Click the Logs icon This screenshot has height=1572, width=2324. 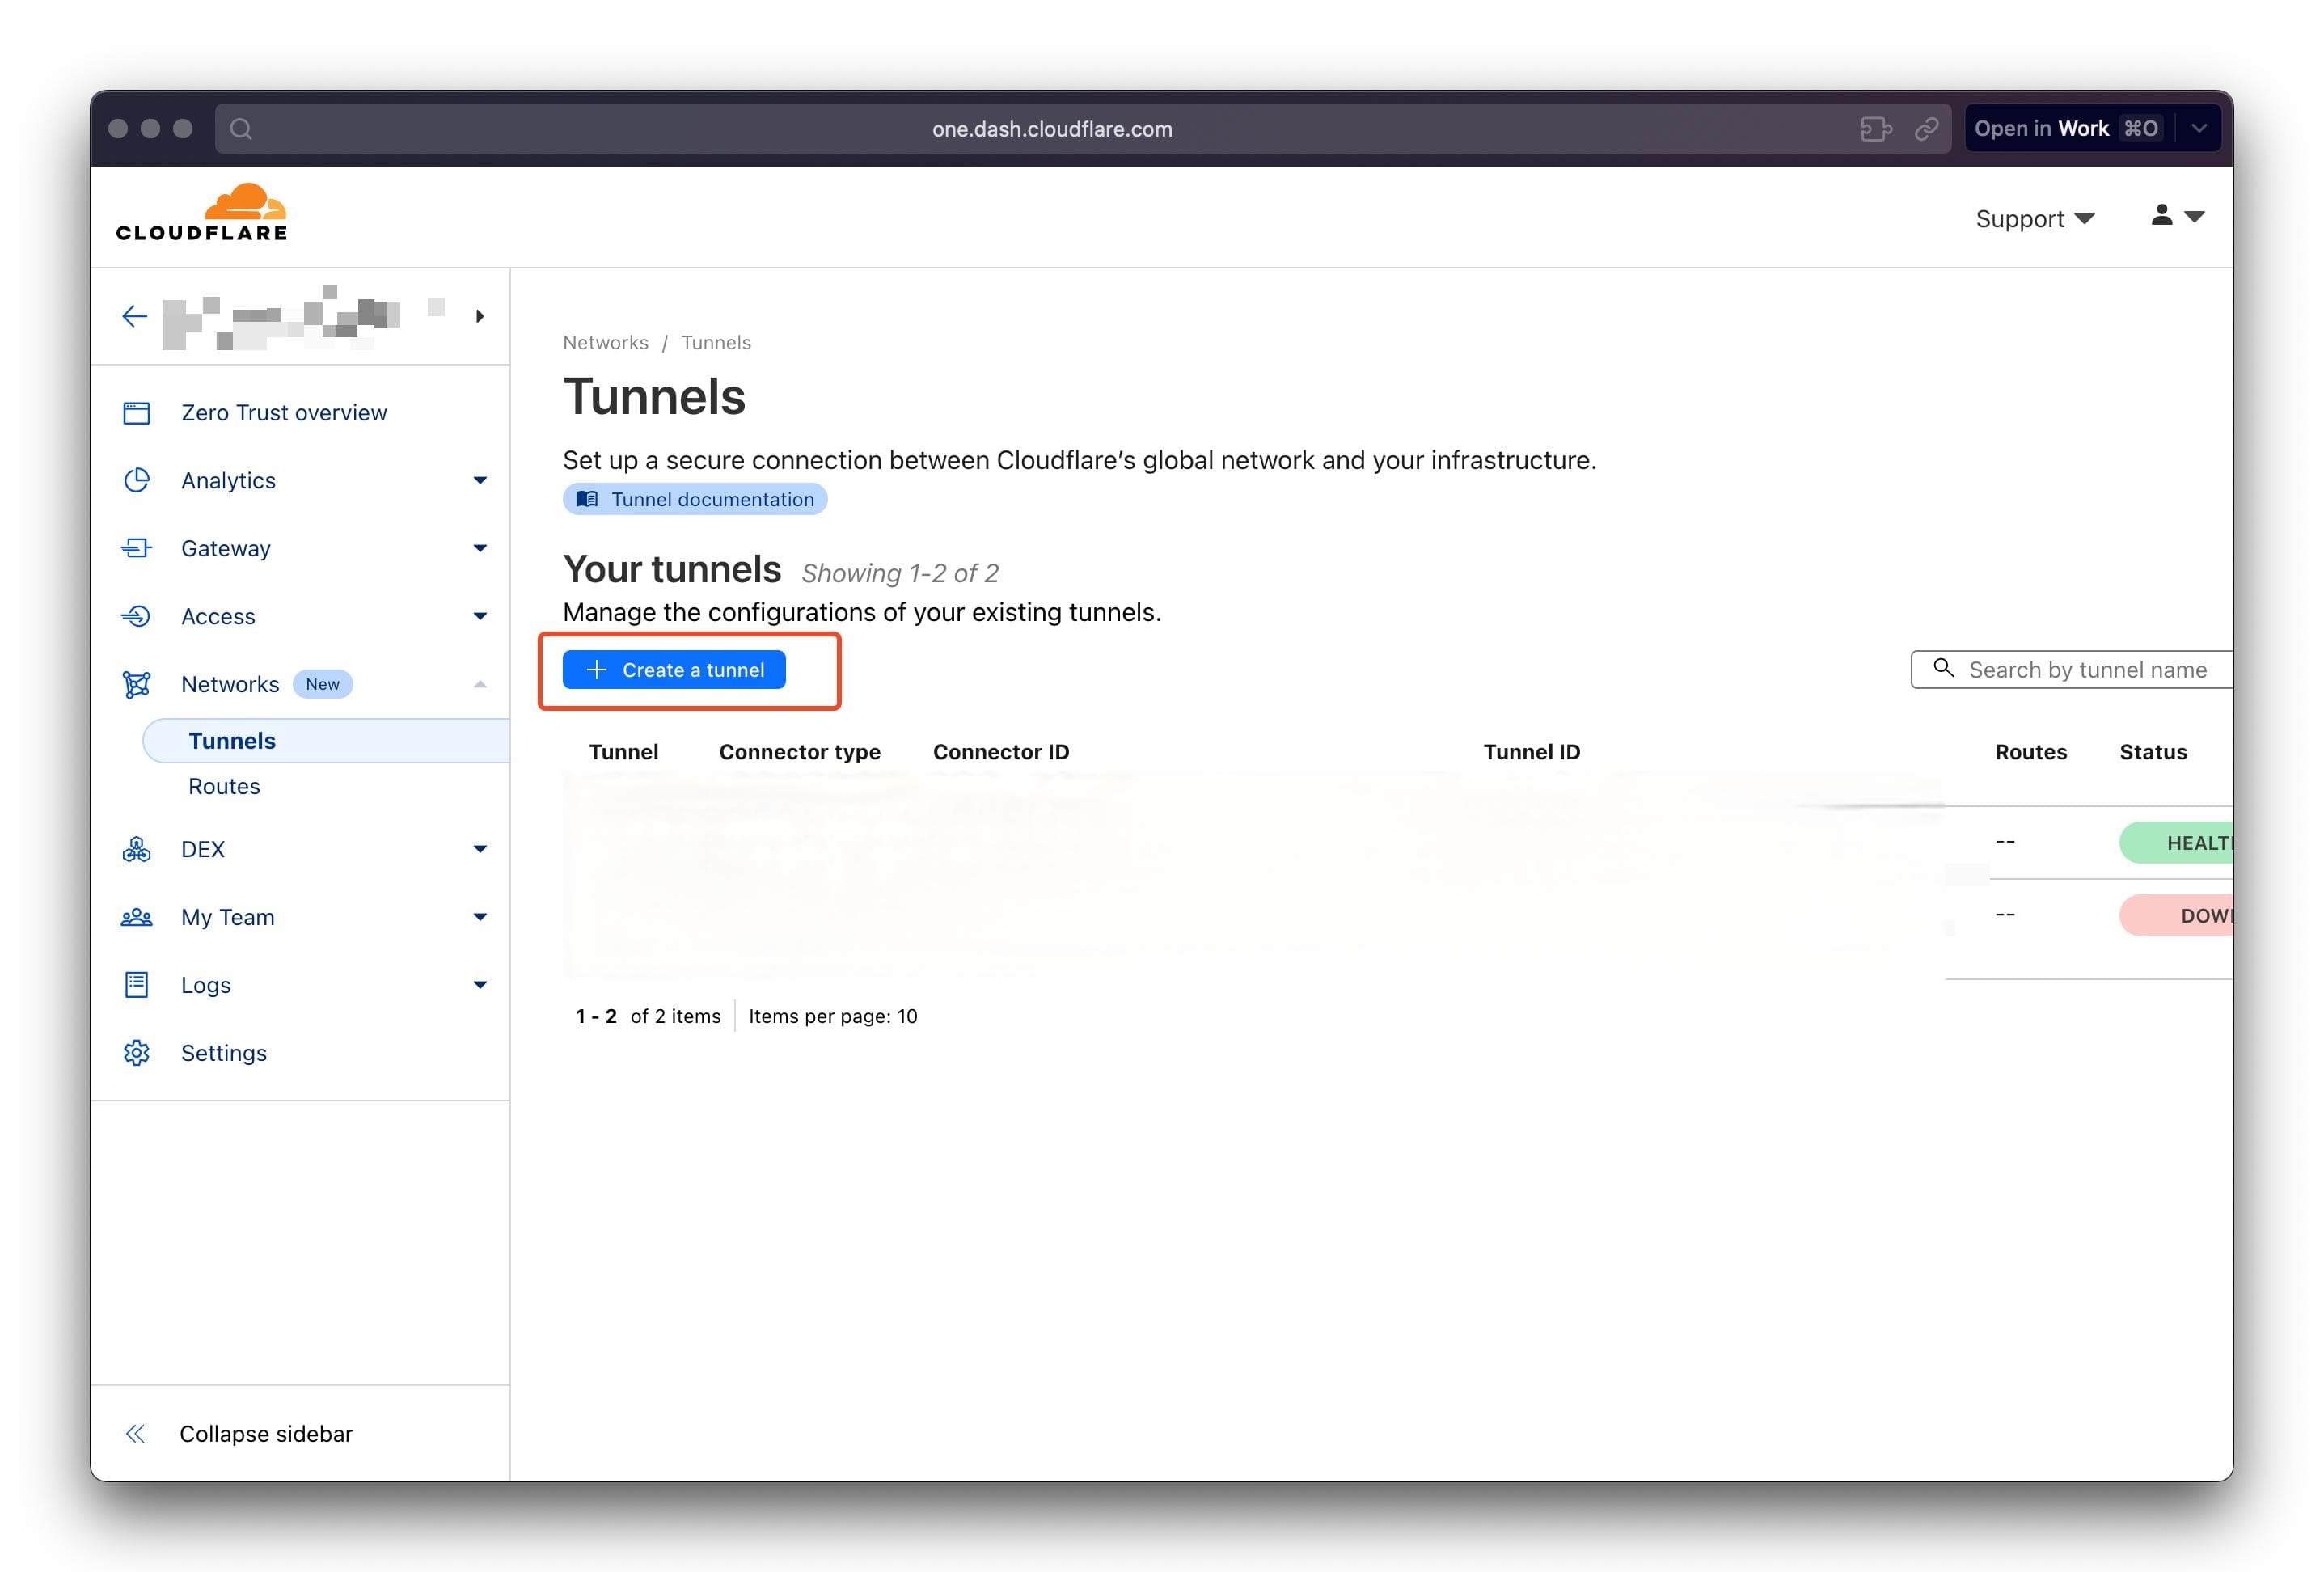137,986
